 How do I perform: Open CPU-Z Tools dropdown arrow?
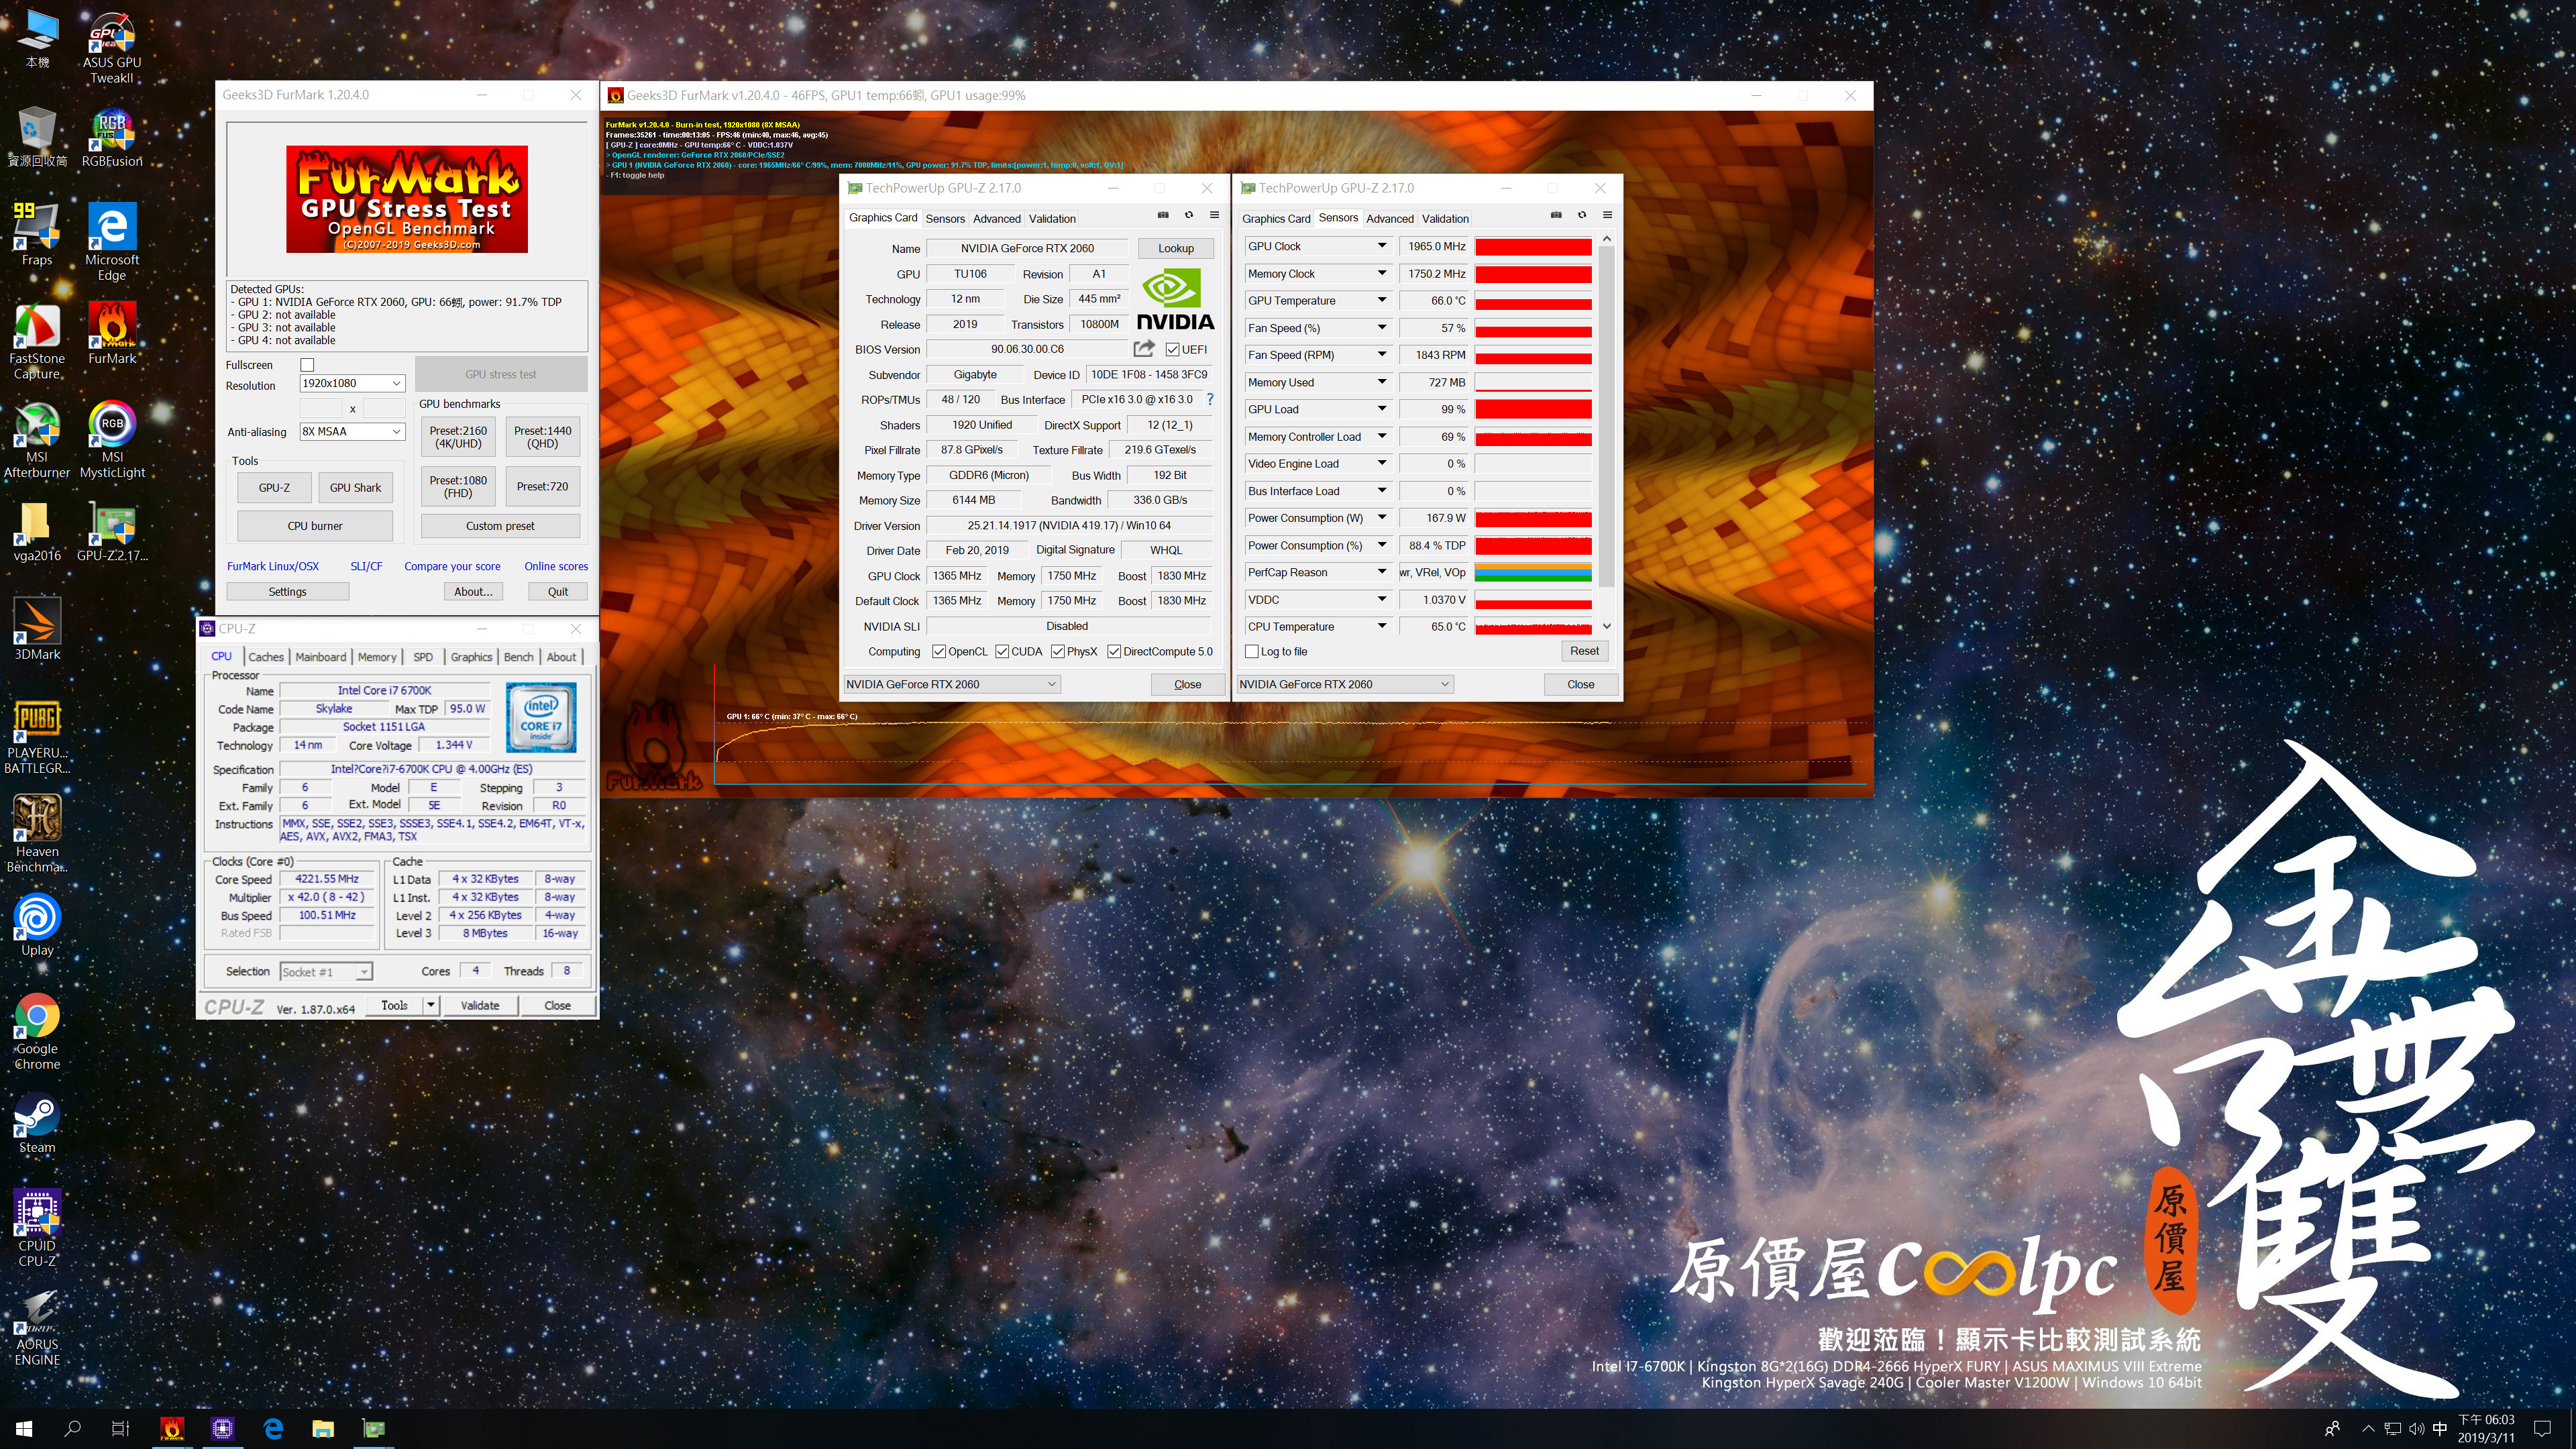[x=431, y=1005]
